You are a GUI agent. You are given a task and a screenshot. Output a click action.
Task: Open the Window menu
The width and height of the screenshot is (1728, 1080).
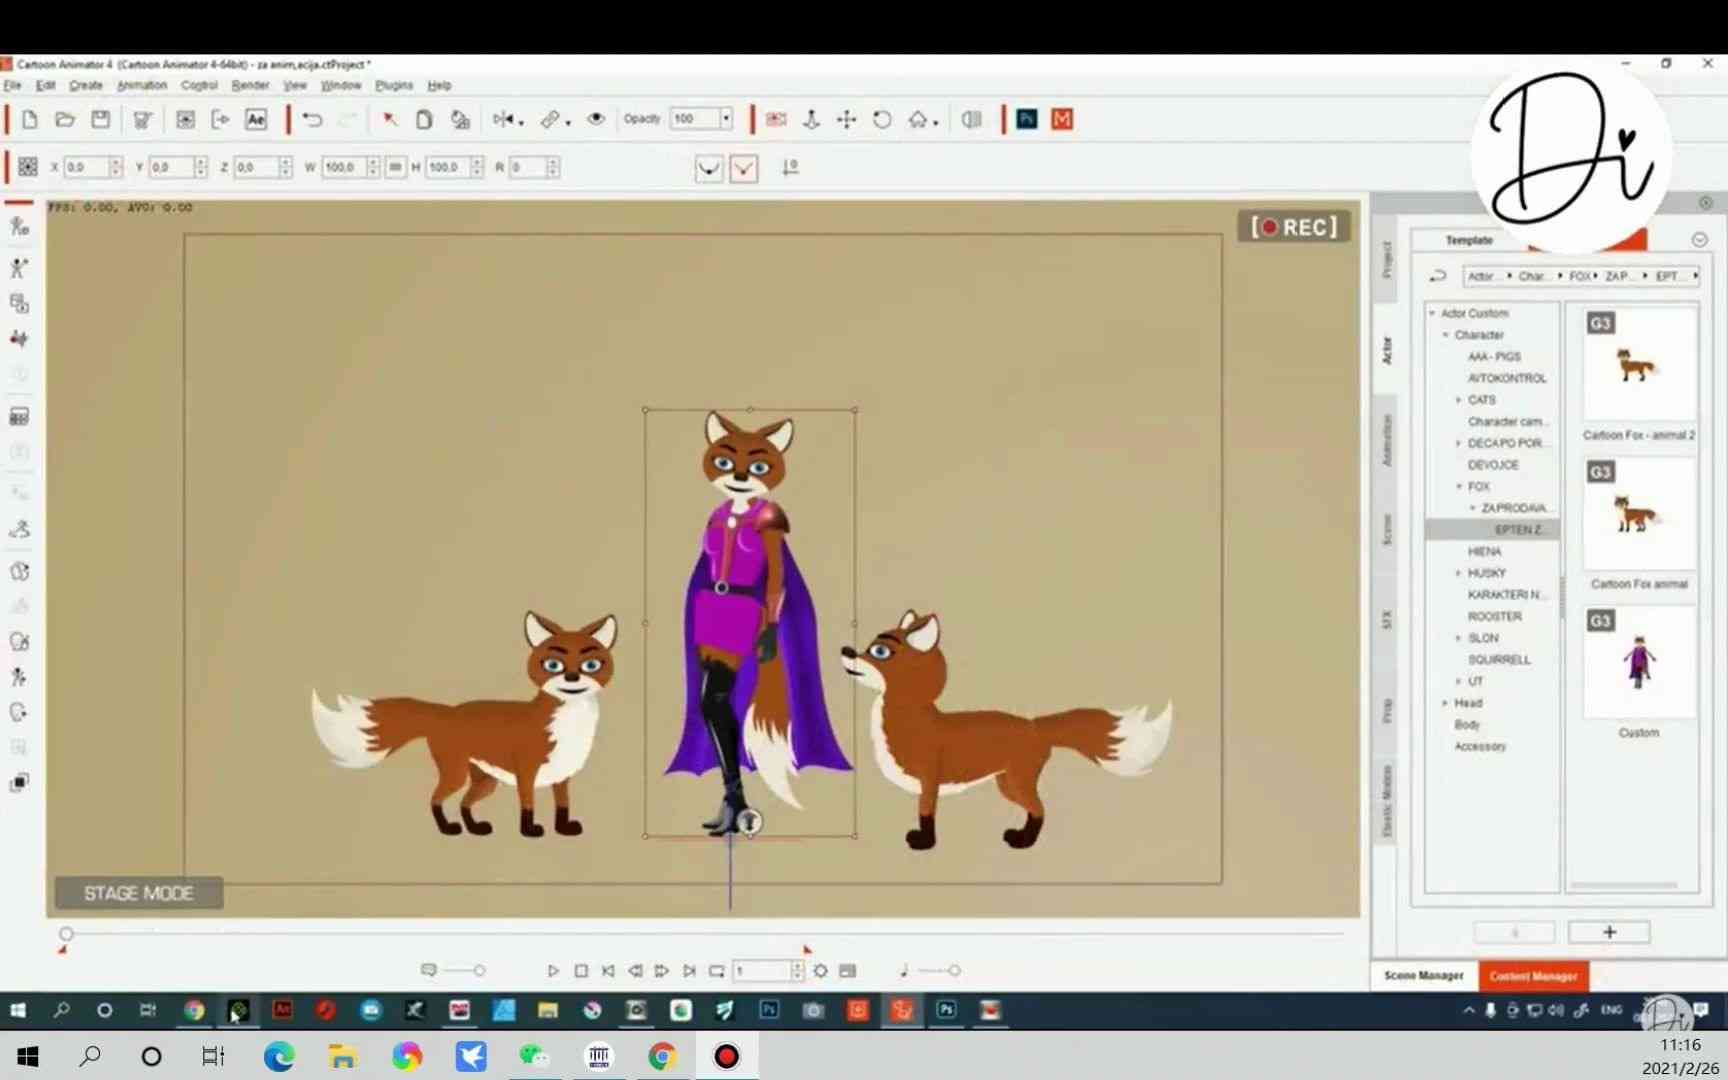point(341,86)
